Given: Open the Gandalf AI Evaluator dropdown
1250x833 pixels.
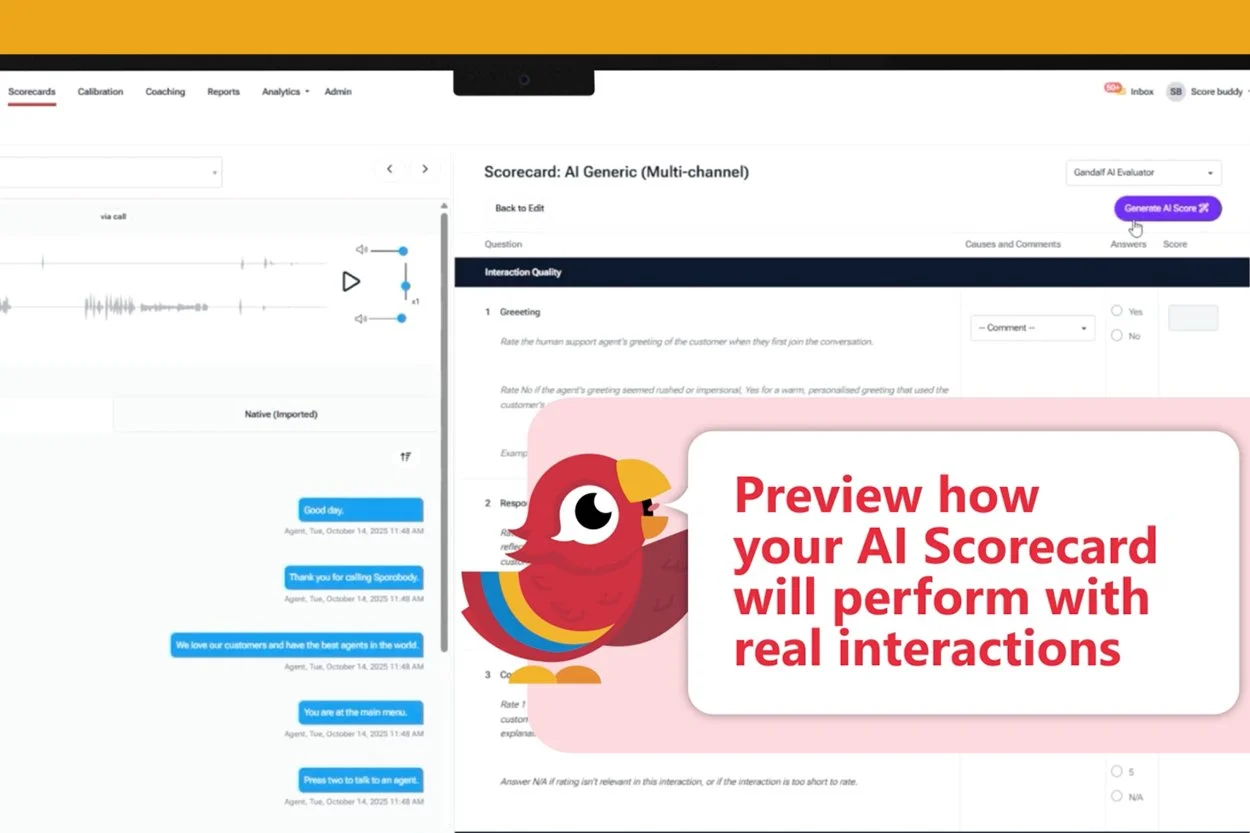Looking at the screenshot, I should [x=1144, y=172].
